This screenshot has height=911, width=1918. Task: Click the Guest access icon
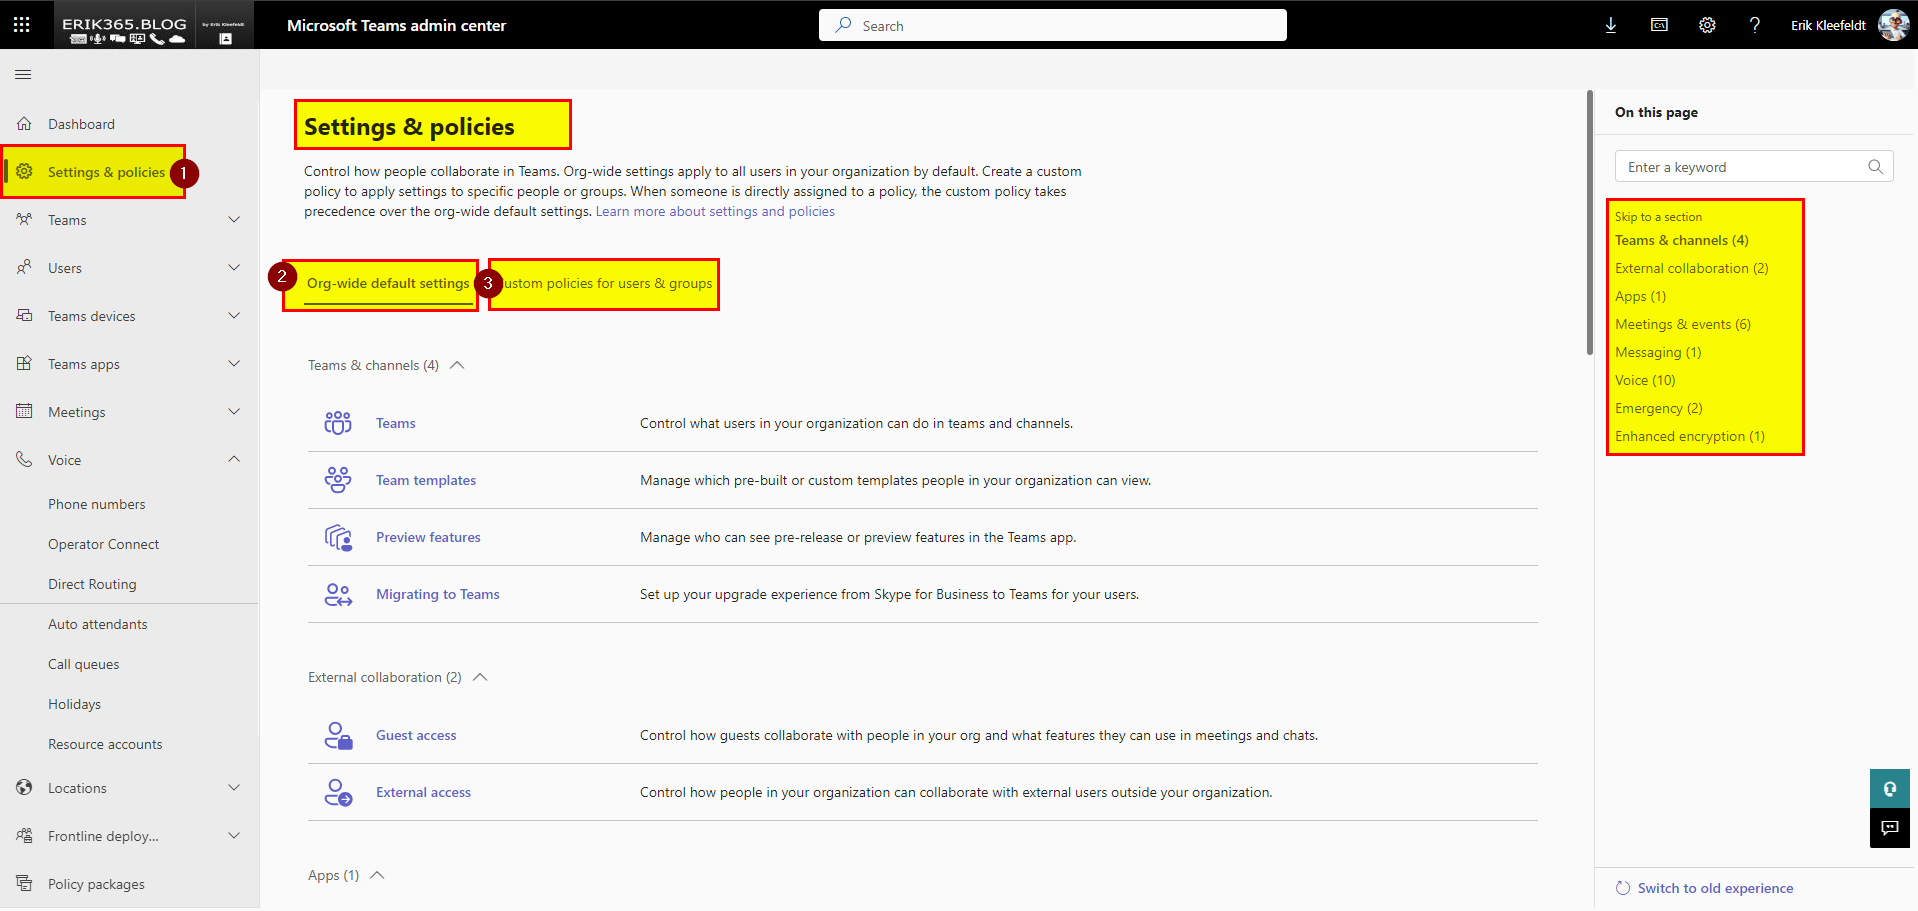(x=338, y=736)
